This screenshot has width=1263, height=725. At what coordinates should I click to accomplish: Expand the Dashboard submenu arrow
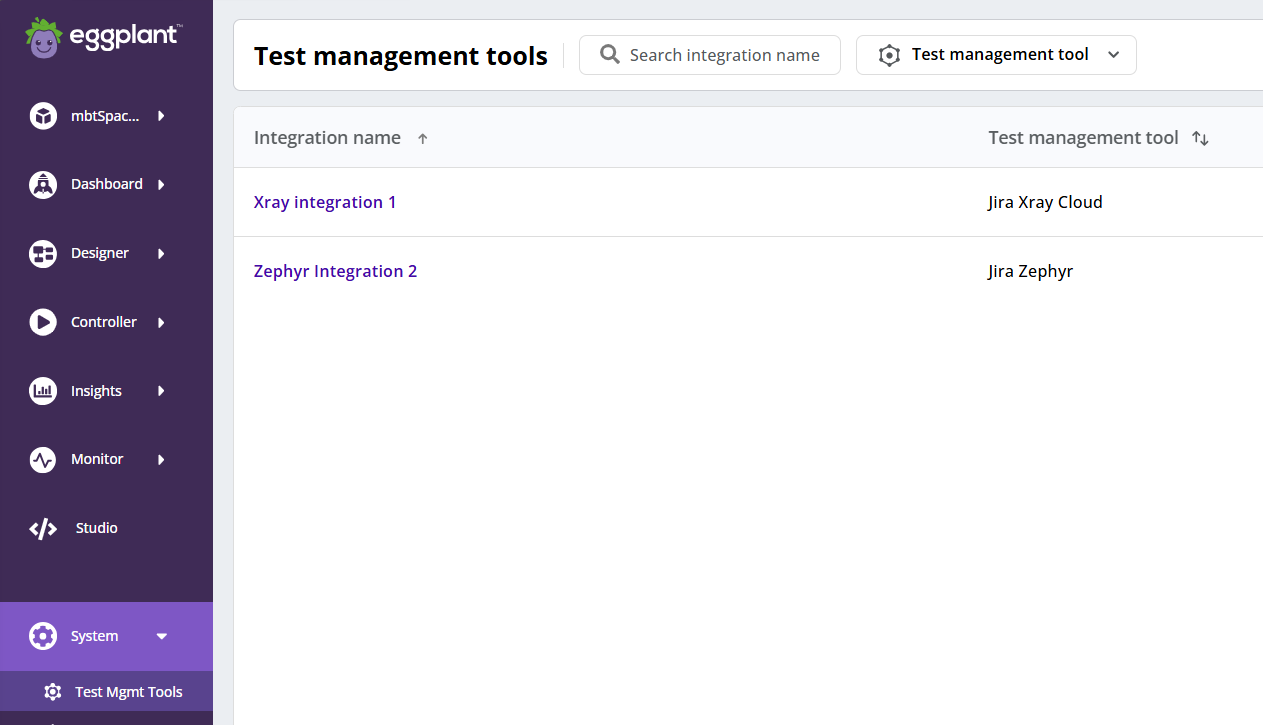pos(161,185)
